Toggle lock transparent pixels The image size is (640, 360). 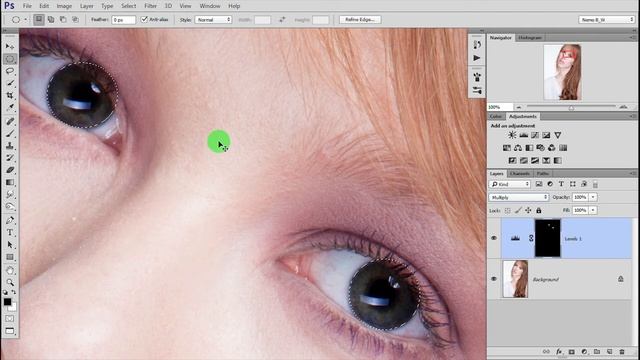point(507,211)
